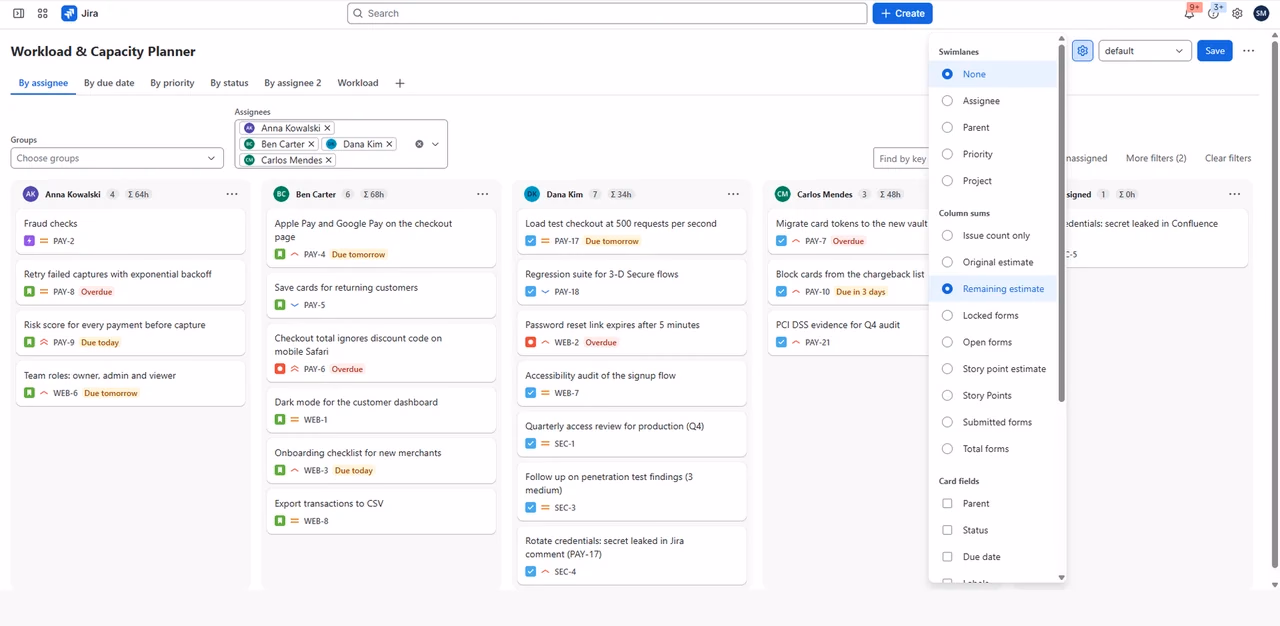Click the task icon on PAY-17 card
Viewport: 1280px width, 626px height.
[x=531, y=241]
